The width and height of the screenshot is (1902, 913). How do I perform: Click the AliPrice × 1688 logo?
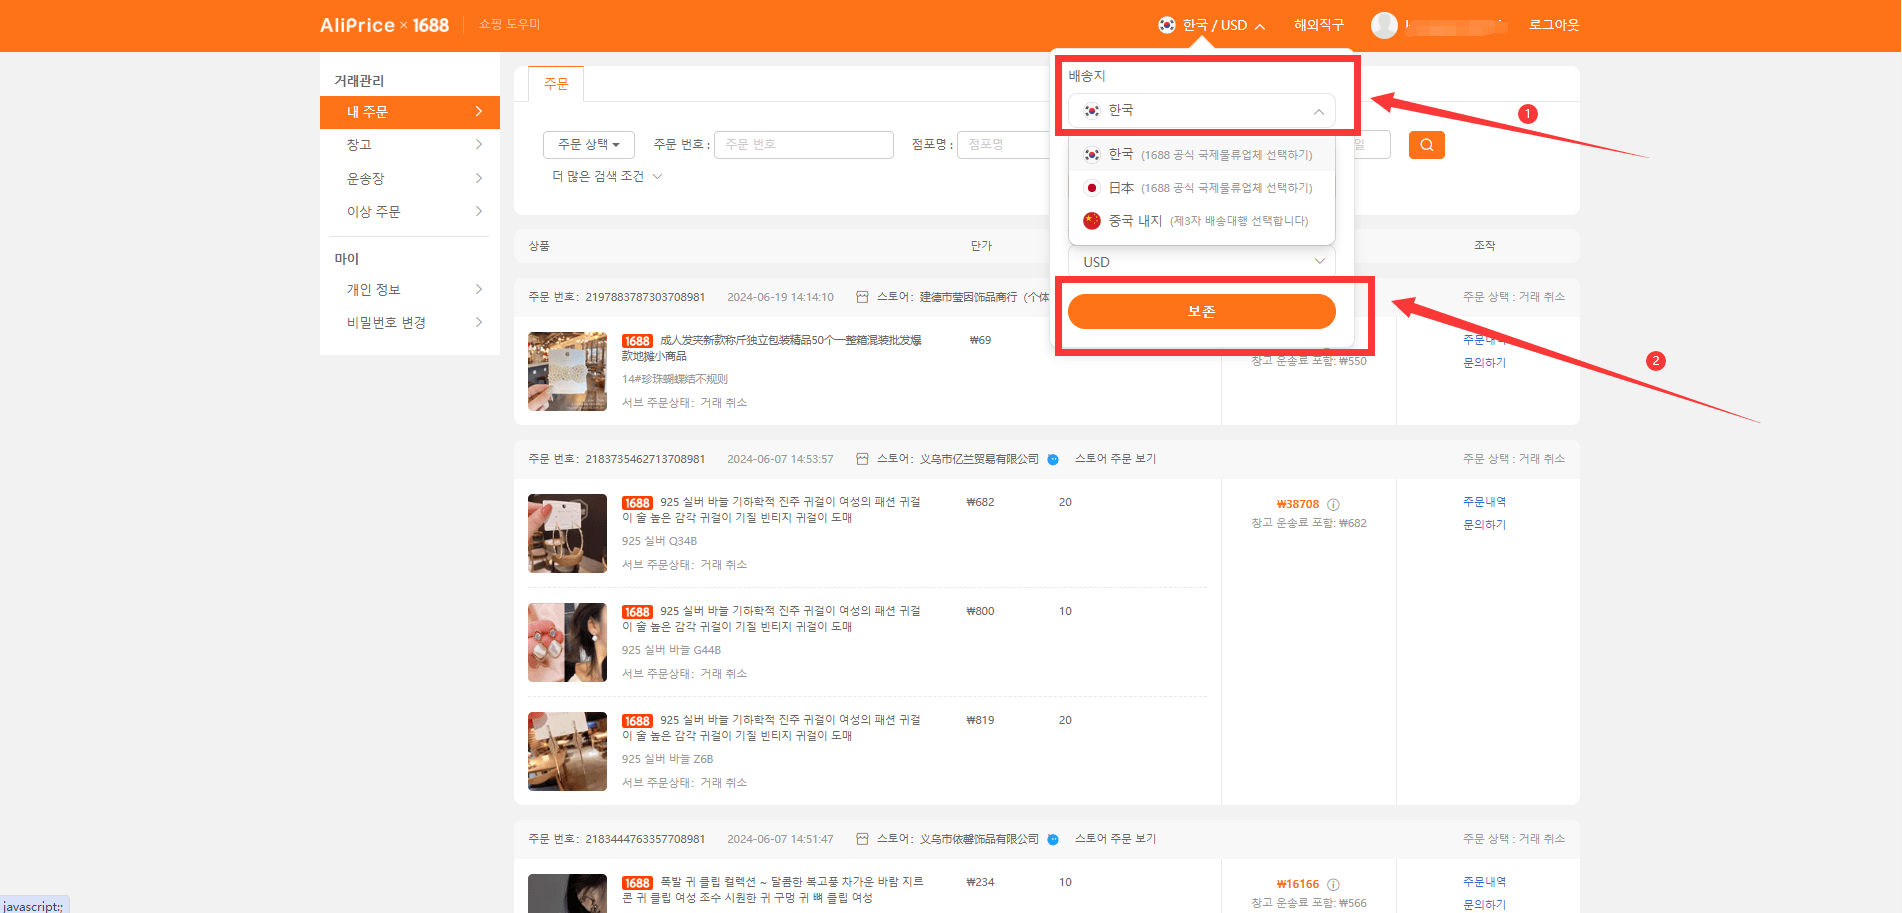(x=384, y=25)
